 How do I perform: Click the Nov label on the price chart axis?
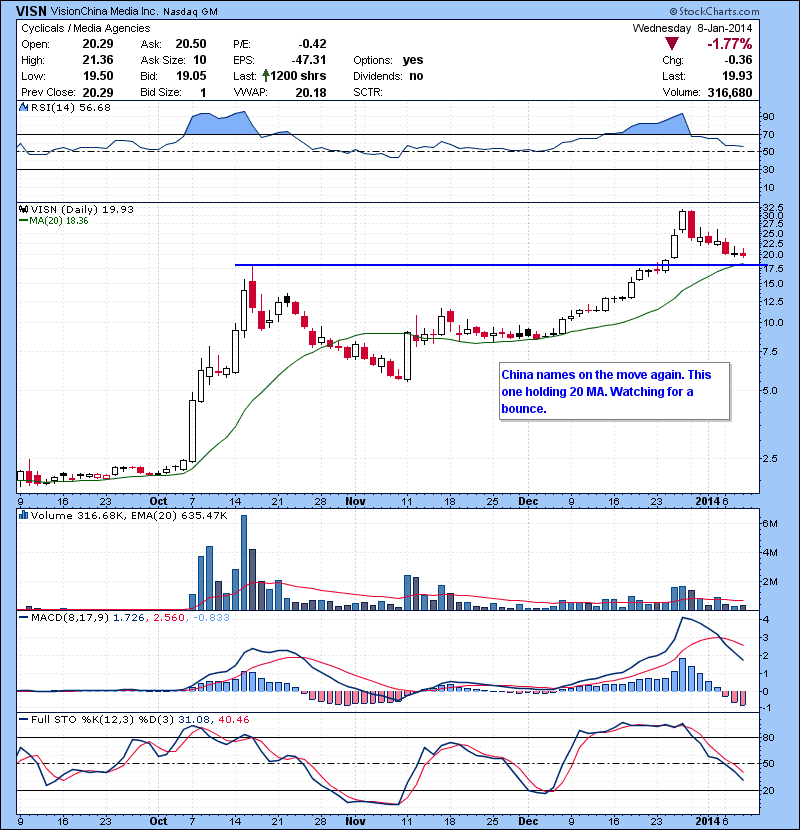pos(355,501)
